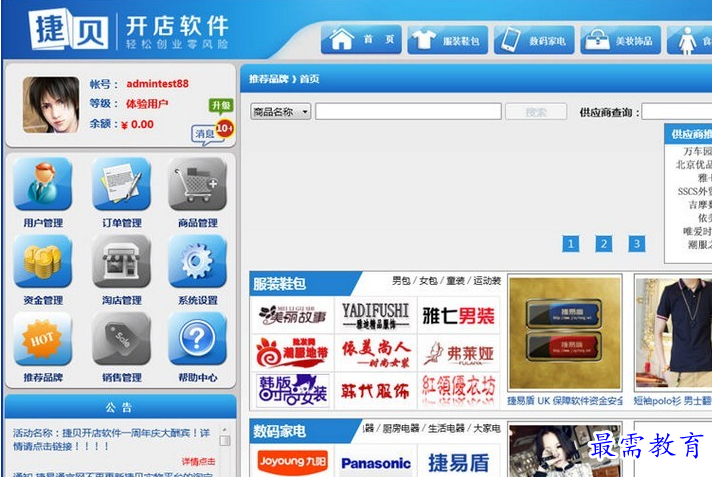The height and width of the screenshot is (477, 712).
Task: Go to 首页 home tab
Action: pyautogui.click(x=361, y=40)
